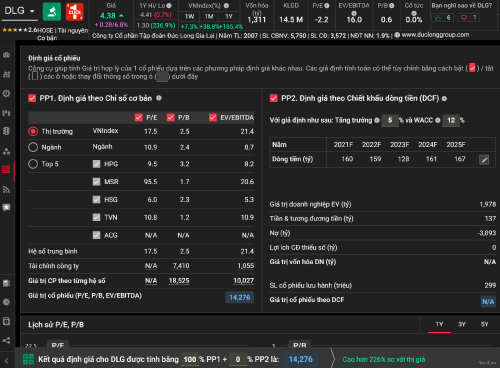Image resolution: width=500 pixels, height=368 pixels.
Task: Open the DLG ticker dropdown
Action: point(19,11)
